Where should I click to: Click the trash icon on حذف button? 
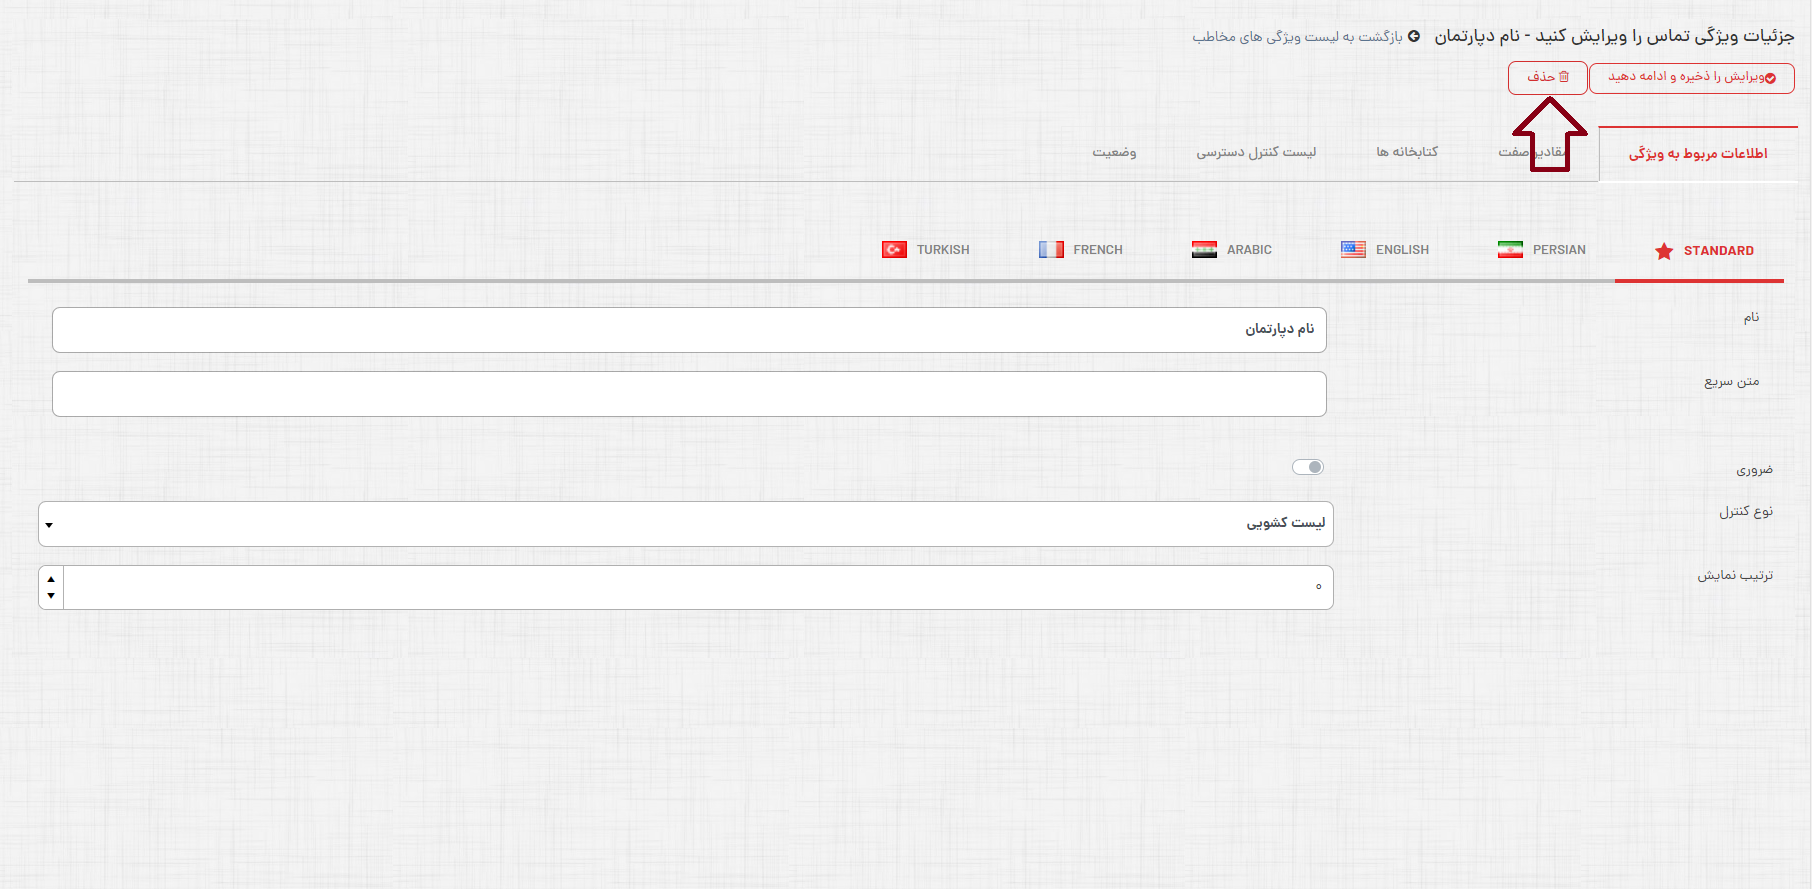pos(1564,77)
